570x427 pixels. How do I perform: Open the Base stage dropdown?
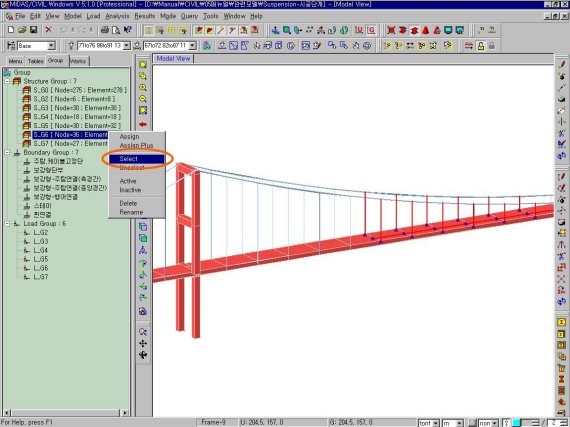click(x=51, y=46)
